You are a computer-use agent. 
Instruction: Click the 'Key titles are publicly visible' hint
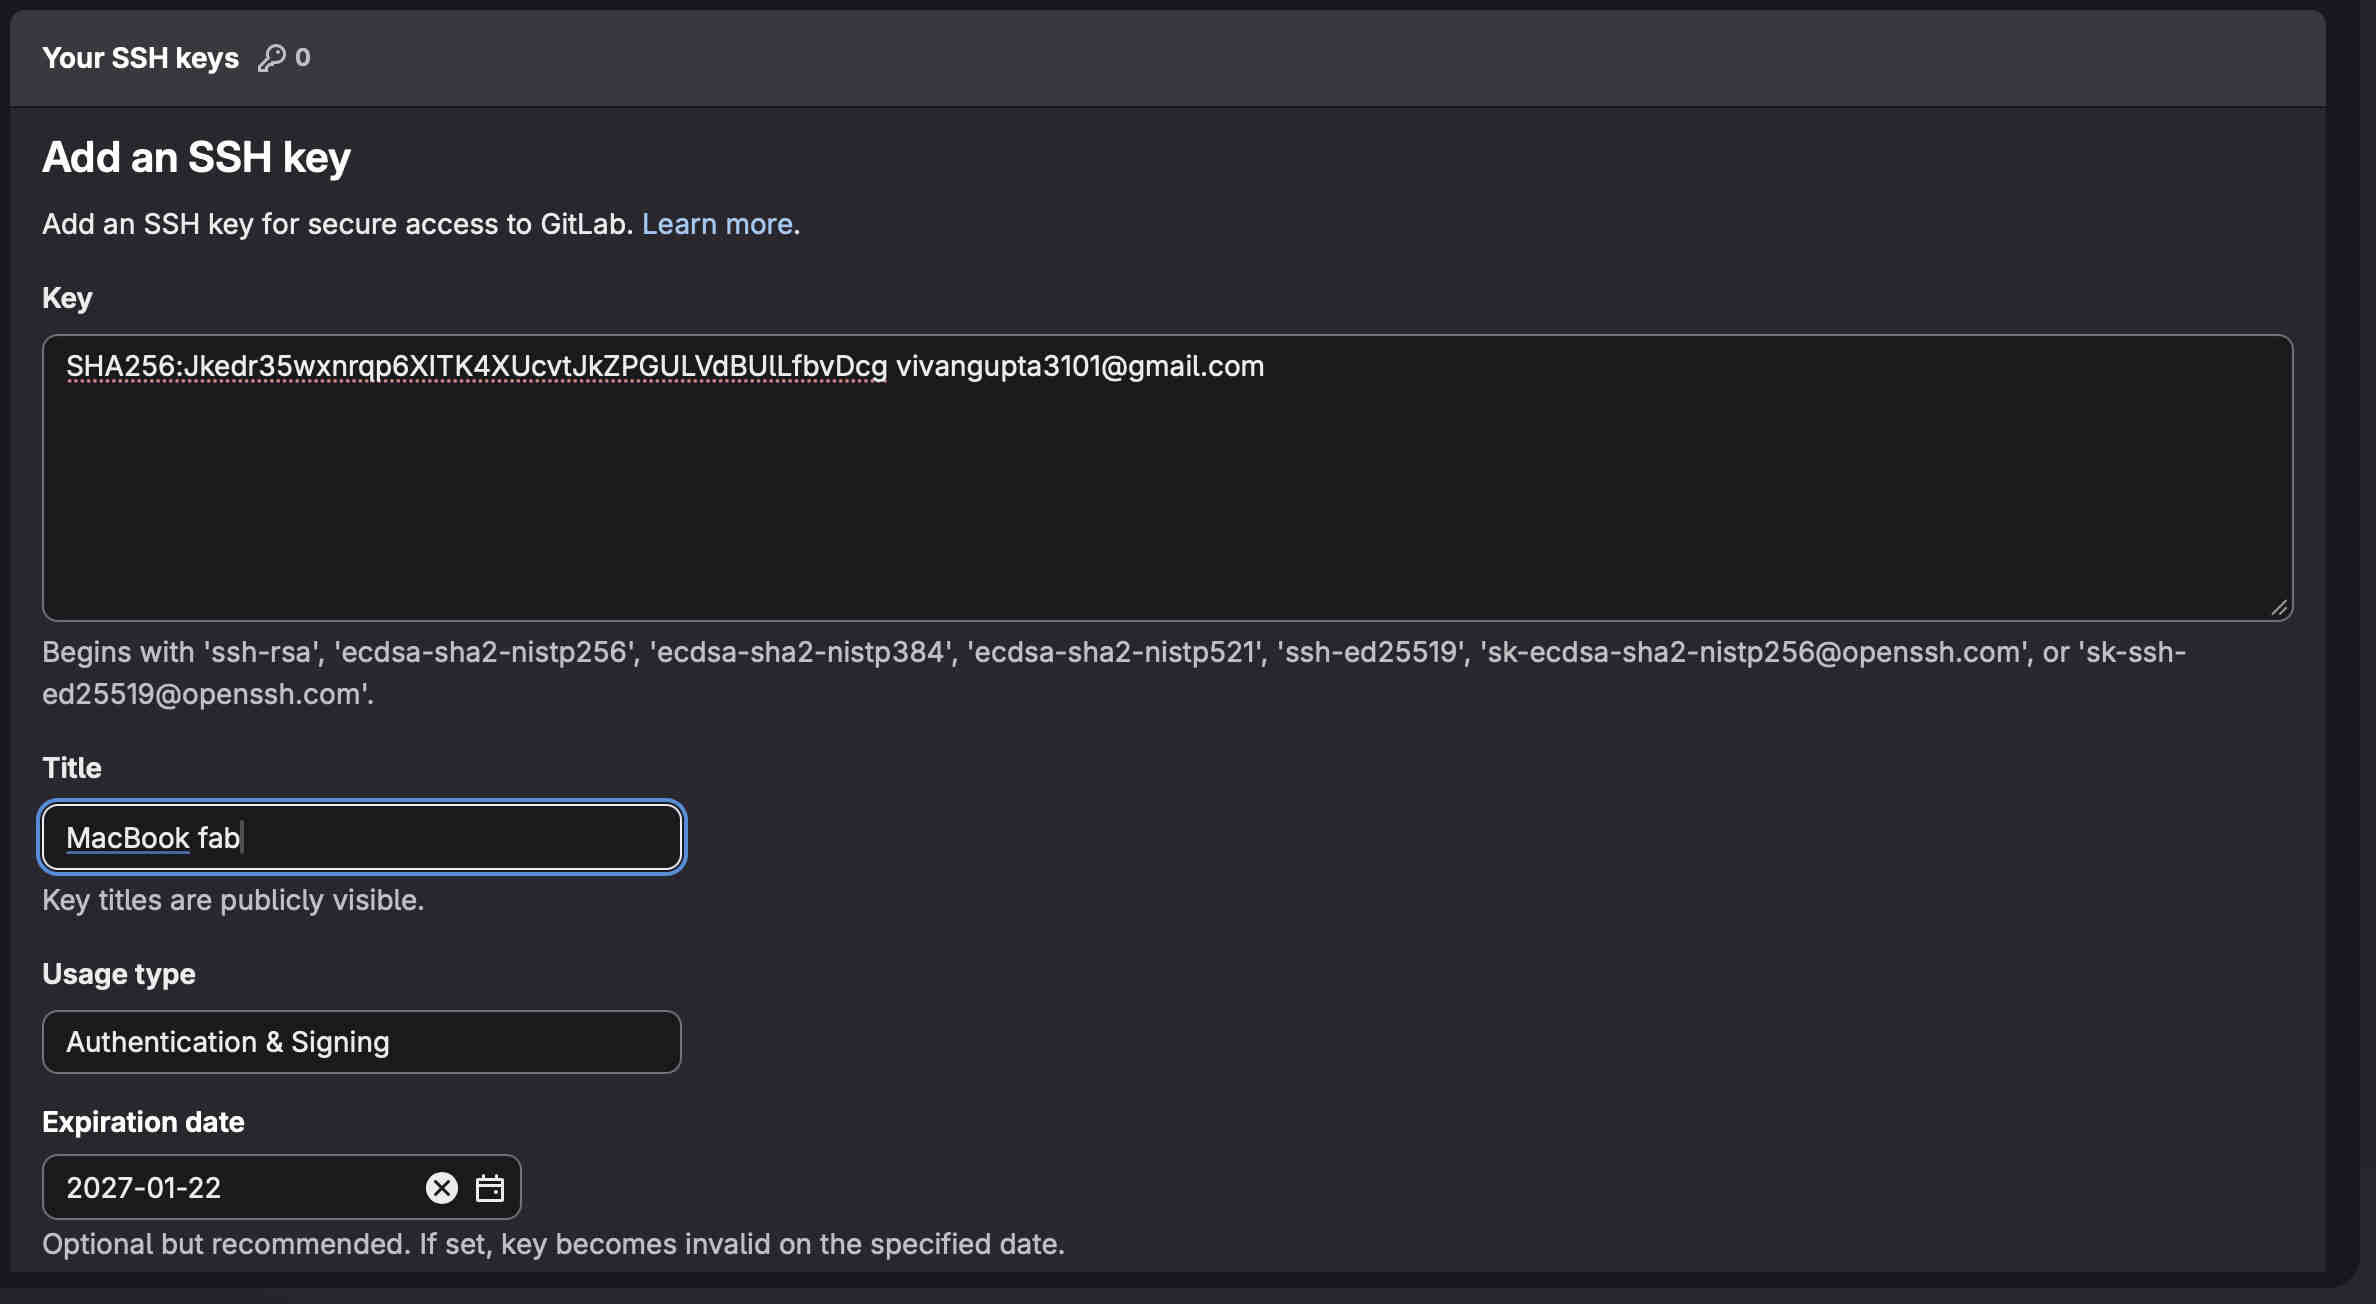point(233,900)
